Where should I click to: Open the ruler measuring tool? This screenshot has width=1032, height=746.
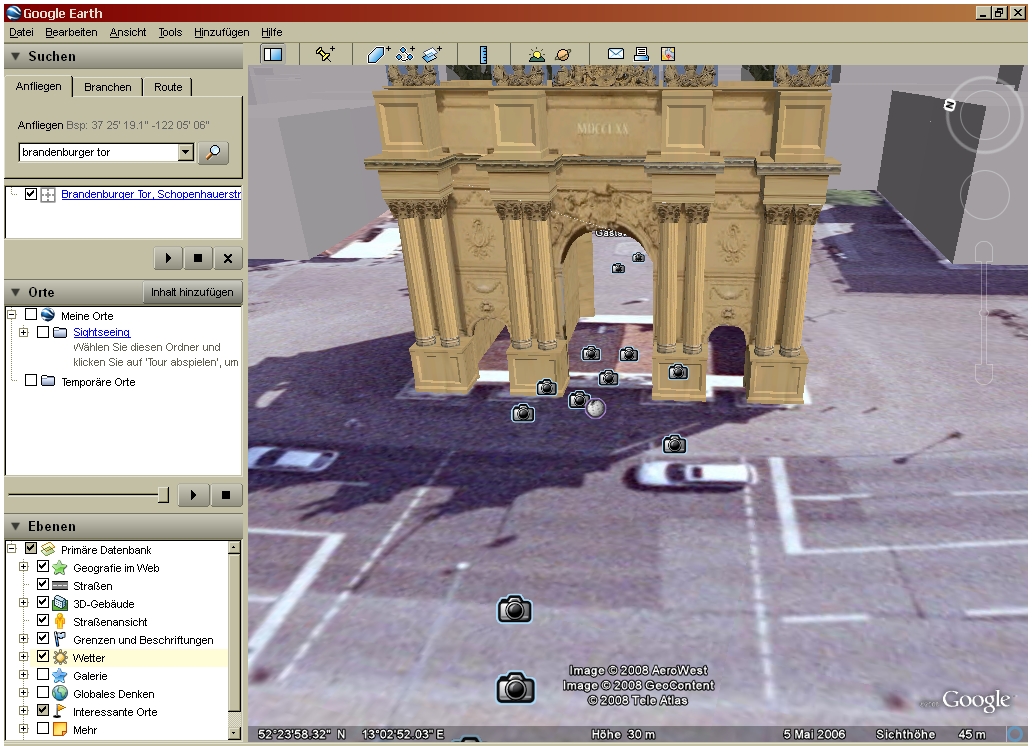click(x=484, y=54)
